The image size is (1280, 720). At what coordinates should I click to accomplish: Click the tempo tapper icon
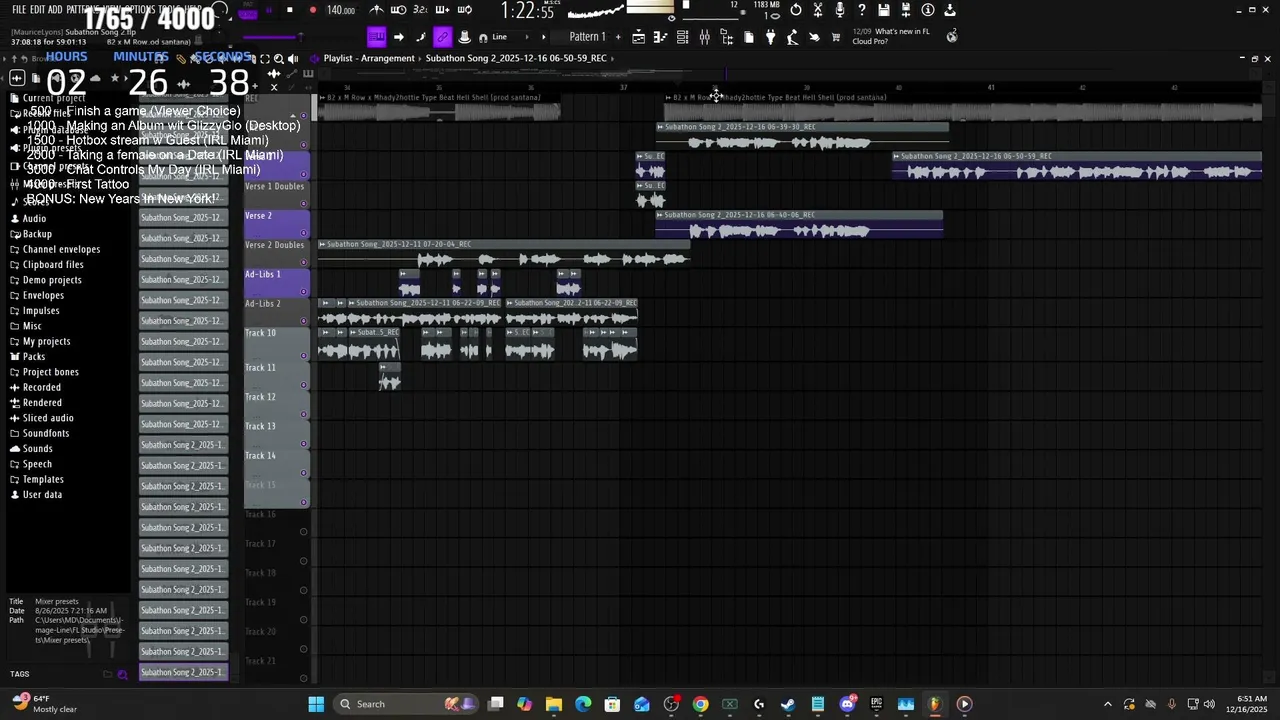click(792, 37)
